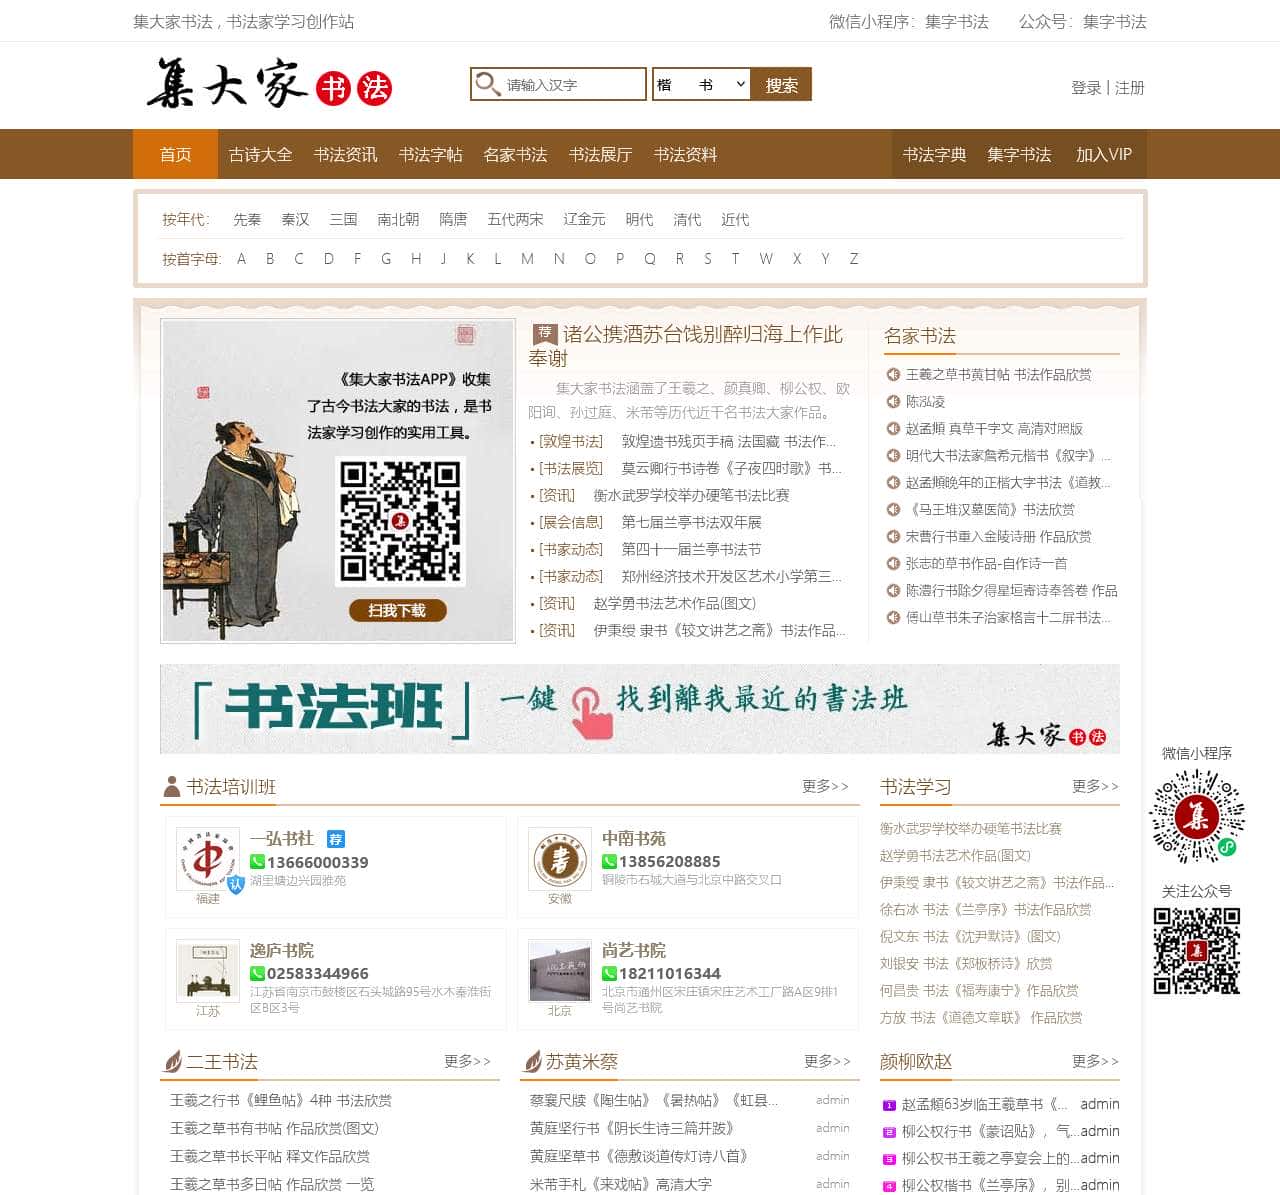Click the magnifier search icon
This screenshot has width=1280, height=1195.
(x=487, y=84)
